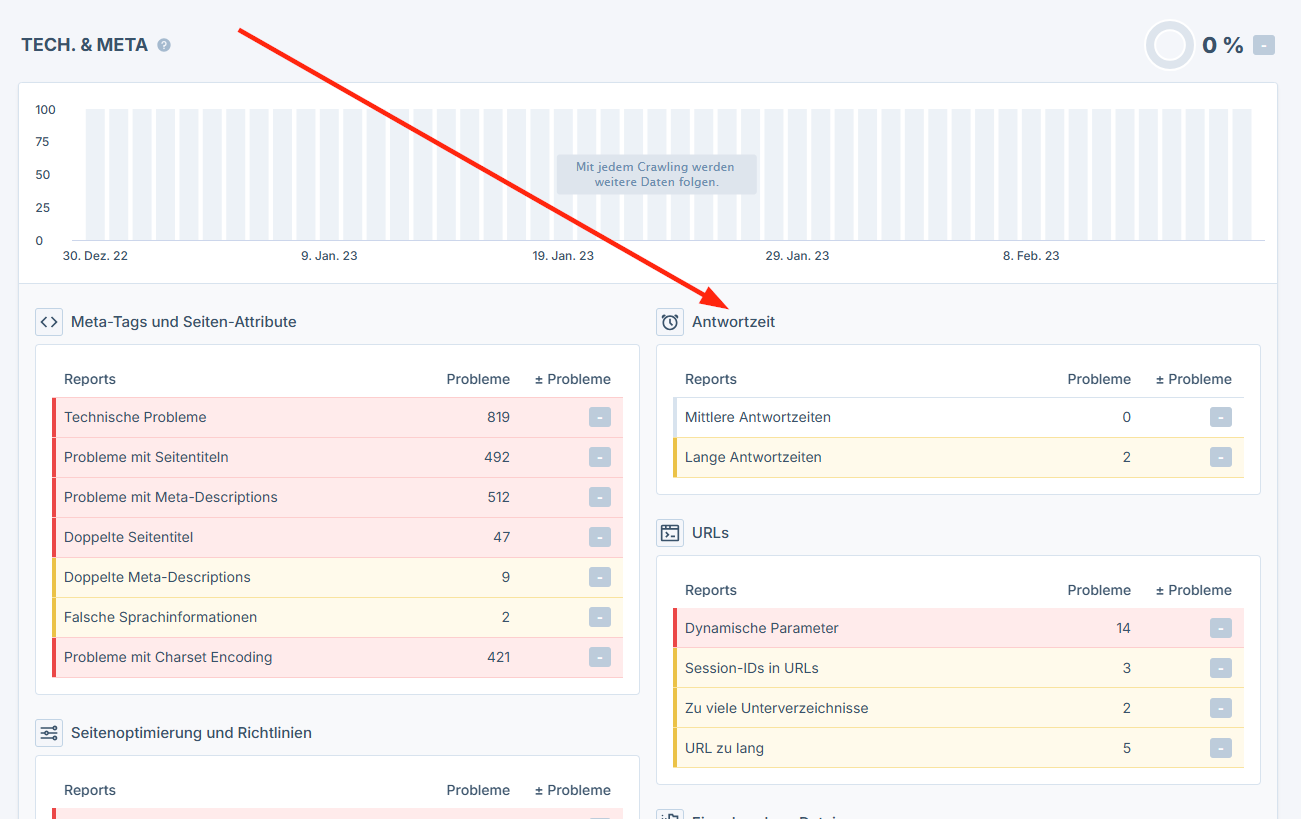Click the change badge in Lange Antwortzeiten row

click(x=1221, y=458)
